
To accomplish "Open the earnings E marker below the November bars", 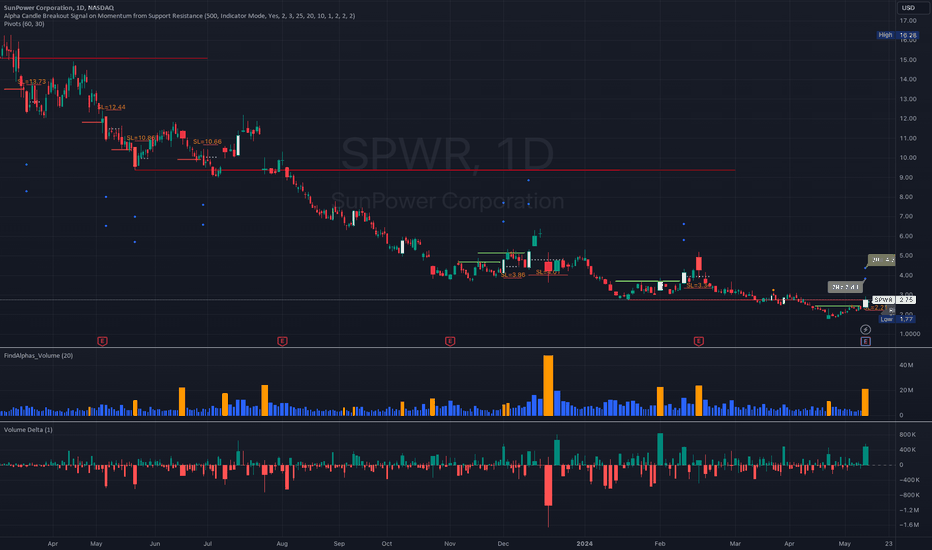I will [450, 341].
